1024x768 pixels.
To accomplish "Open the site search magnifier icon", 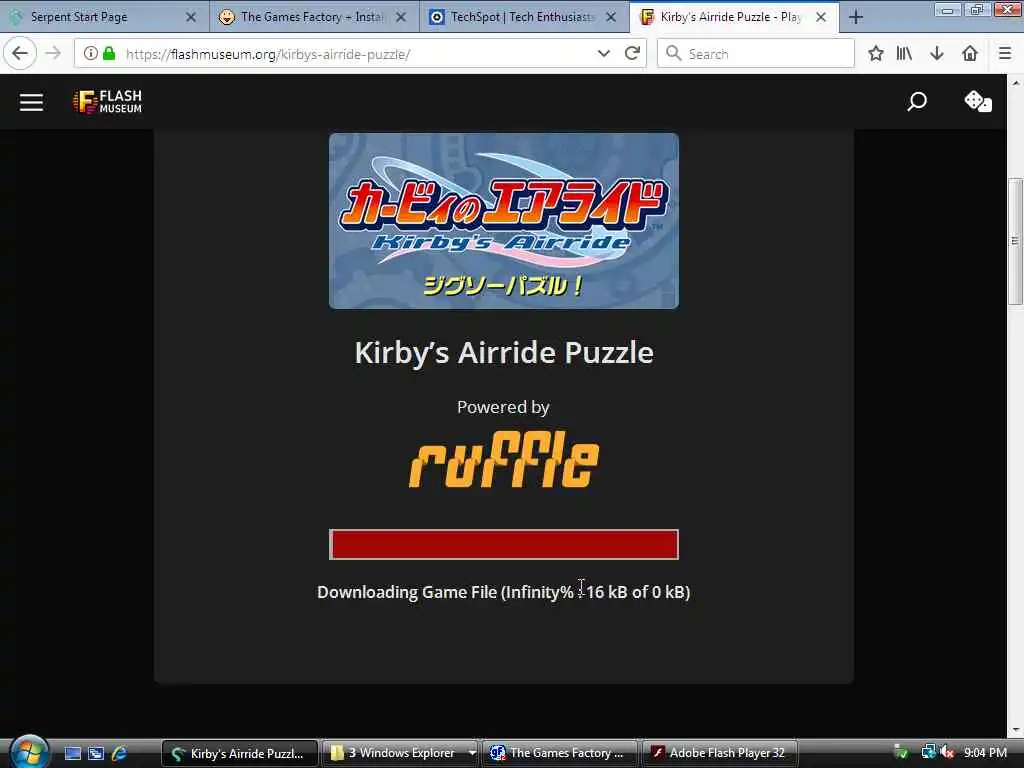I will coord(917,101).
